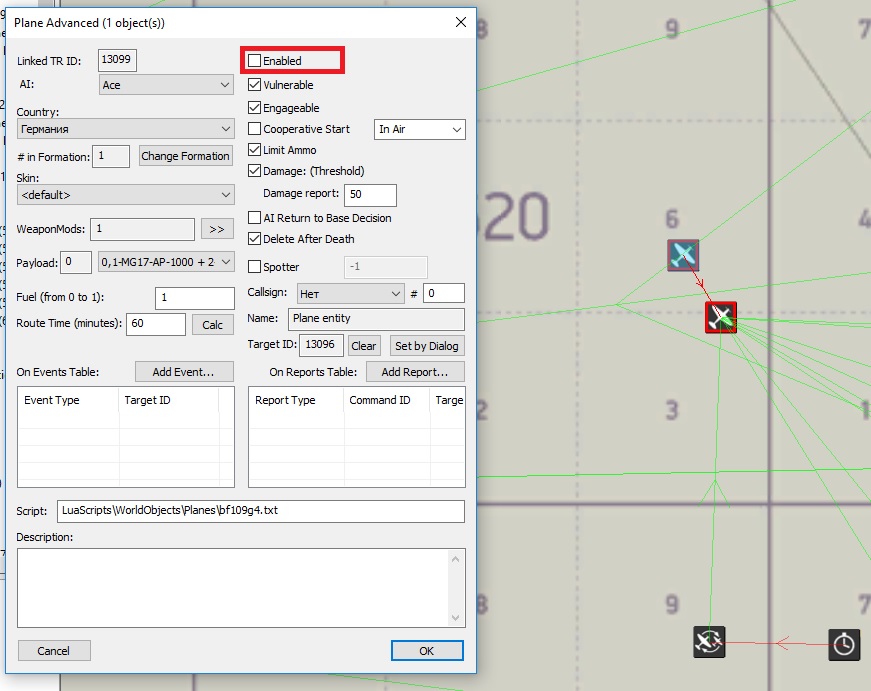This screenshot has height=691, width=871.
Task: Close the Plane Advanced dialog
Action: [460, 22]
